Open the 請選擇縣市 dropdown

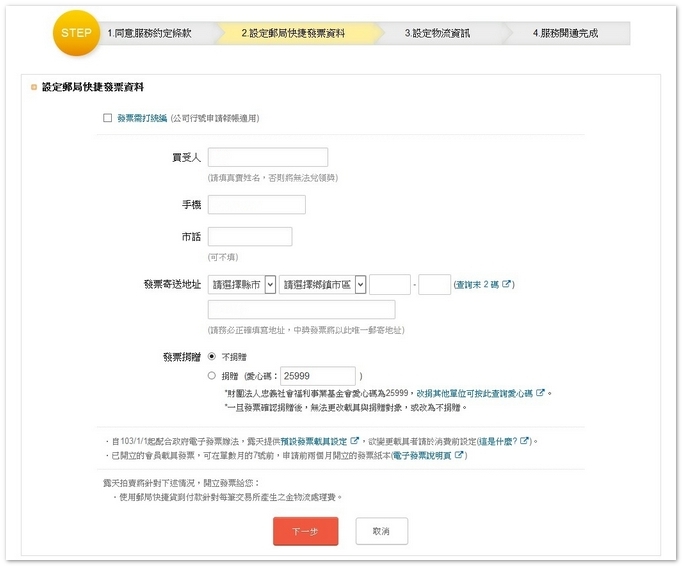(241, 285)
